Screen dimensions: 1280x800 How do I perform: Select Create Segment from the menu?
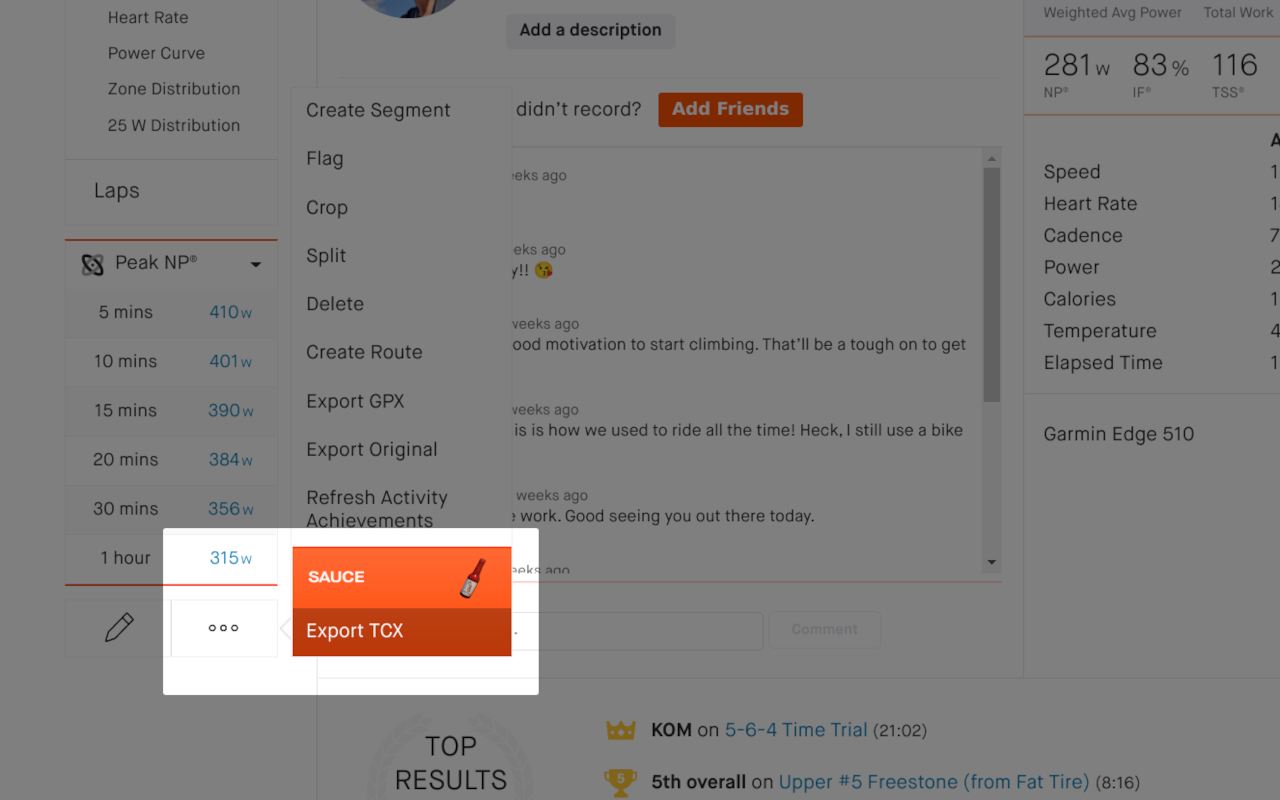[378, 110]
